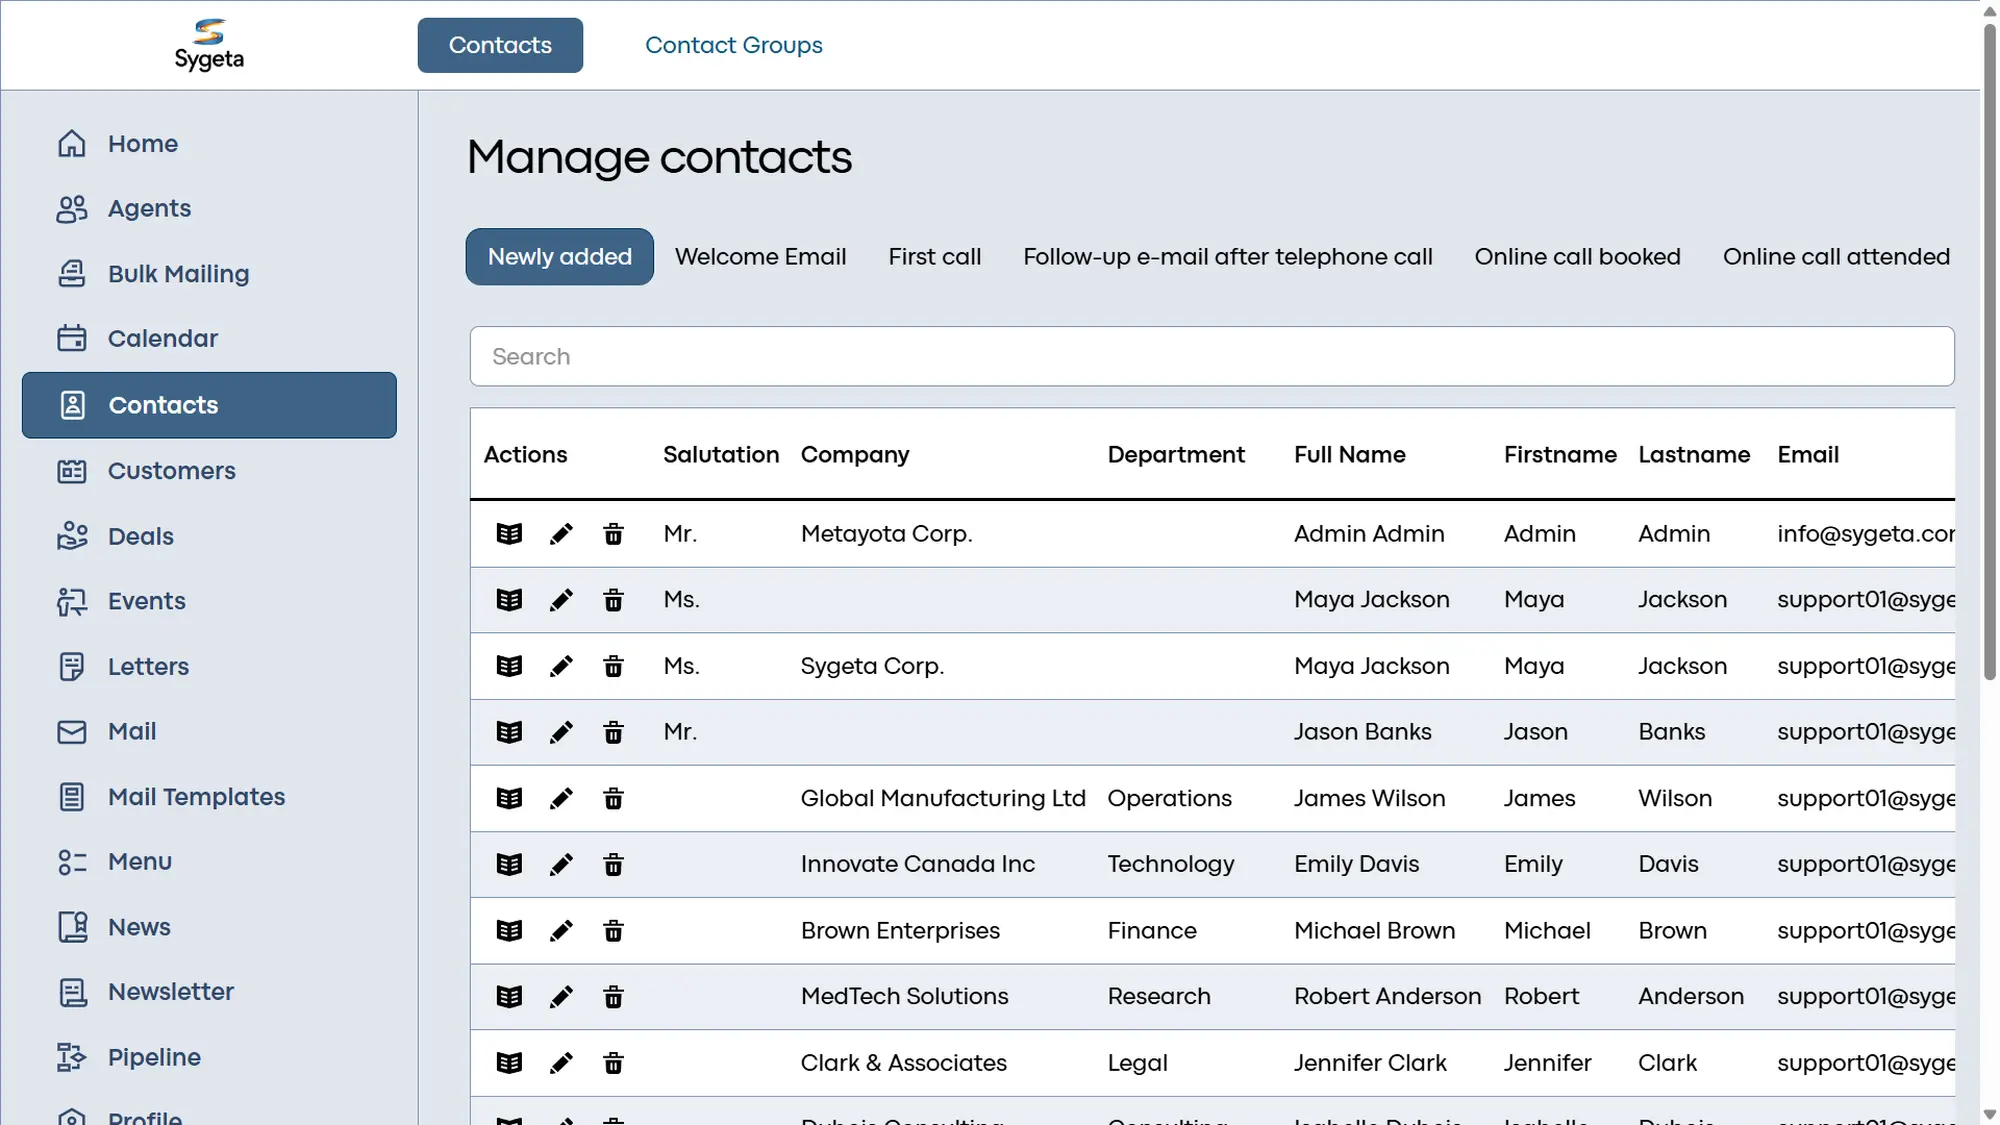
Task: Open Customers in the sidebar
Action: tap(209, 471)
